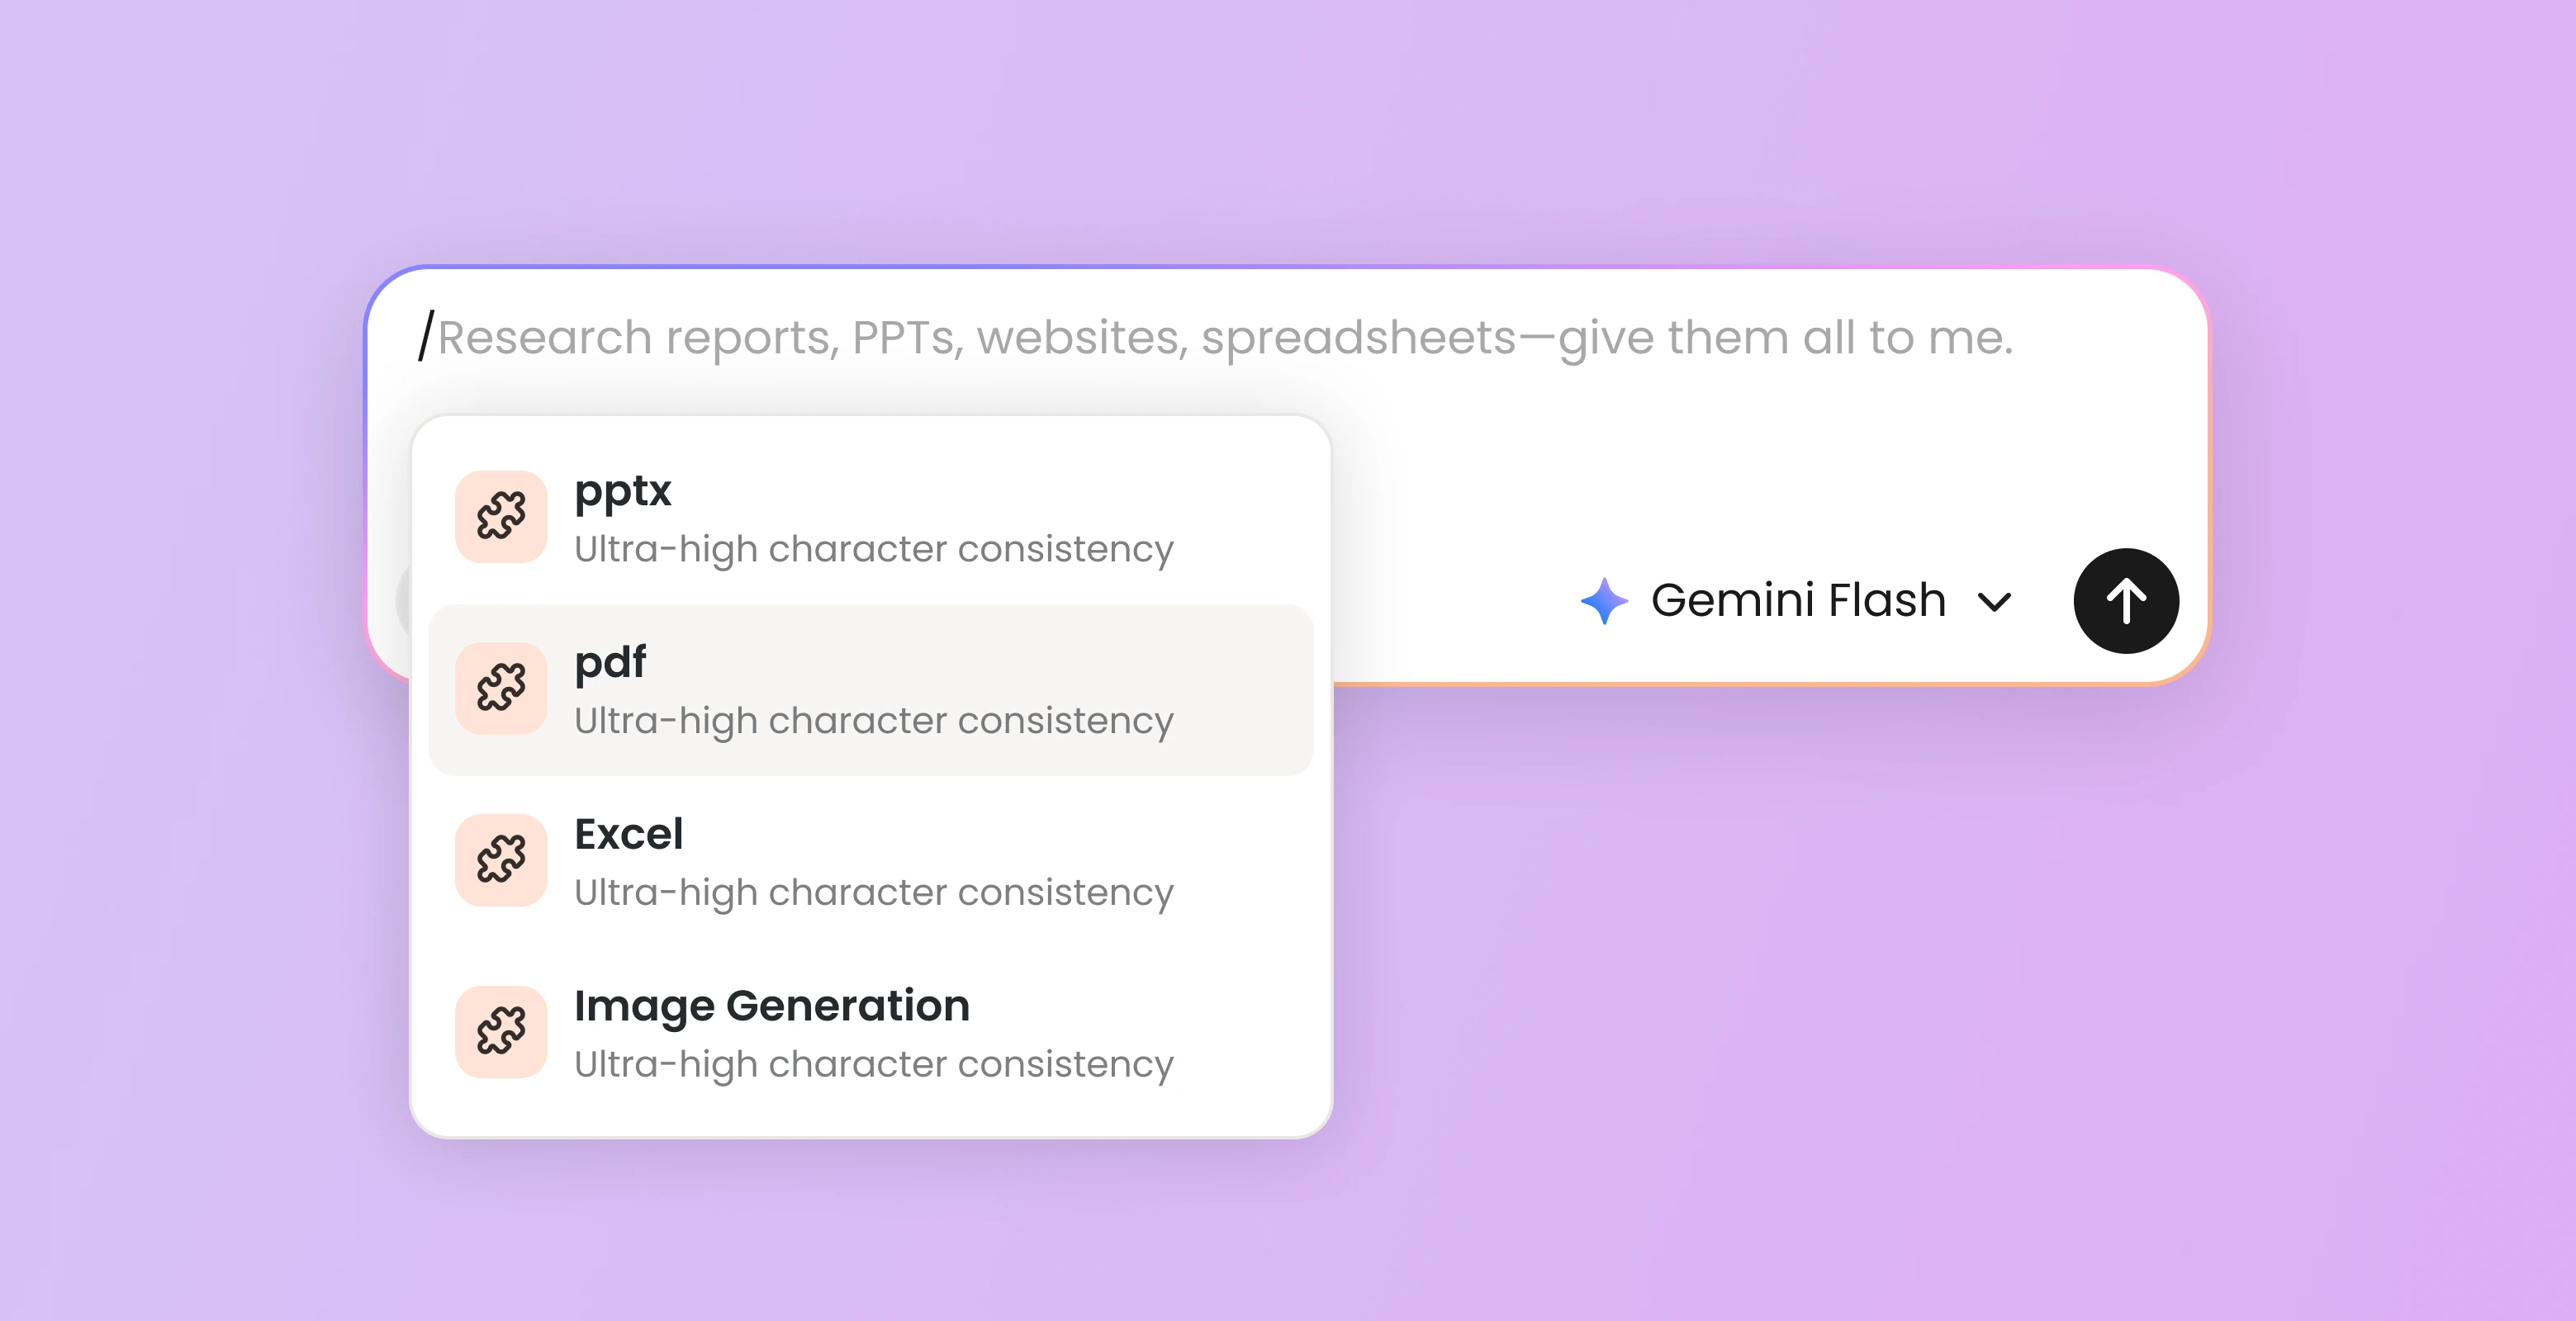Expand the model chevron next to Gemini Flash

click(x=1994, y=602)
